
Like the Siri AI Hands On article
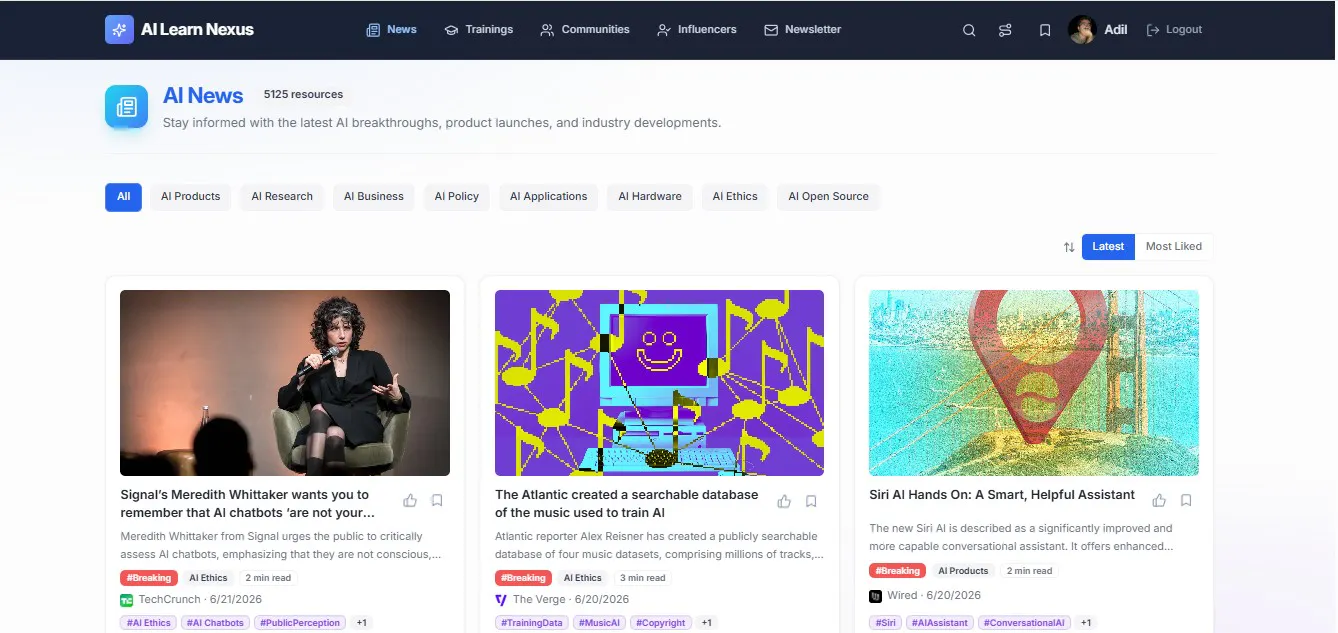tap(1159, 500)
